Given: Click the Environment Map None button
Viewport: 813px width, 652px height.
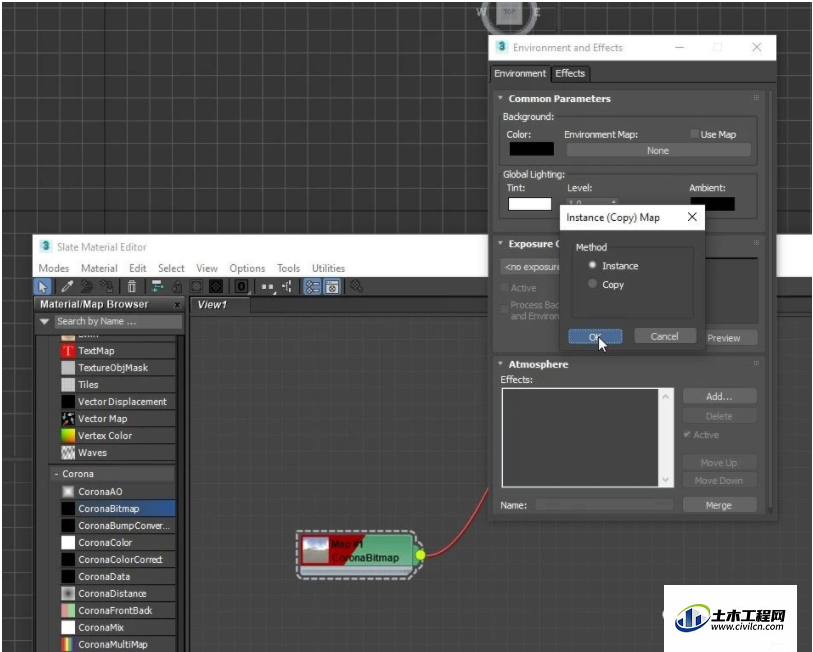Looking at the screenshot, I should click(658, 150).
